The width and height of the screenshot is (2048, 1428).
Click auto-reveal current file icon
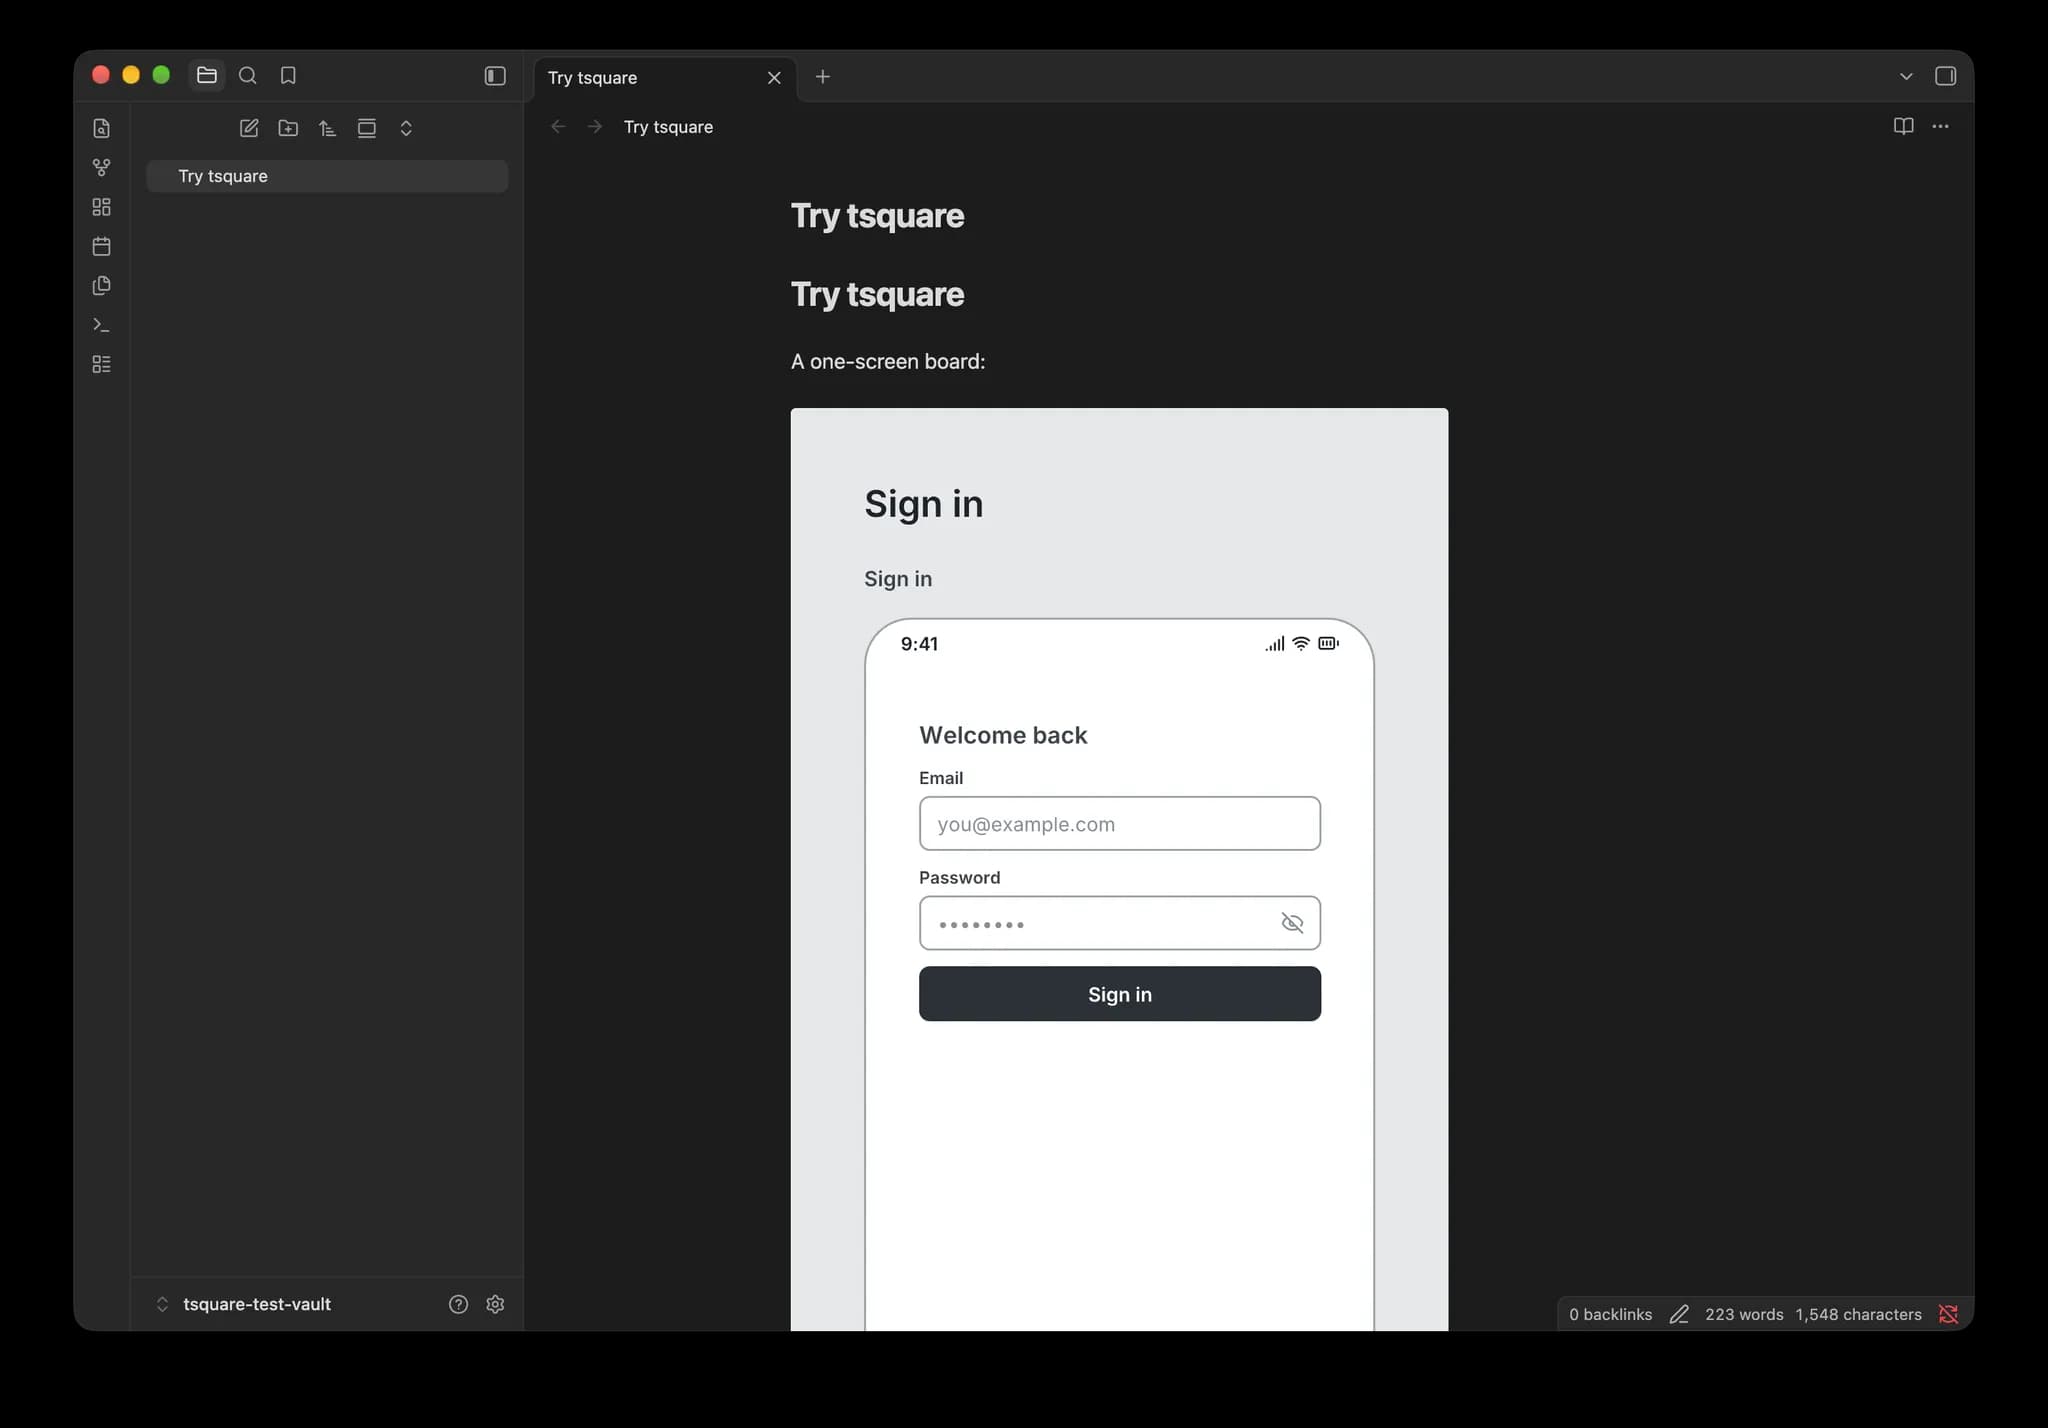[367, 128]
